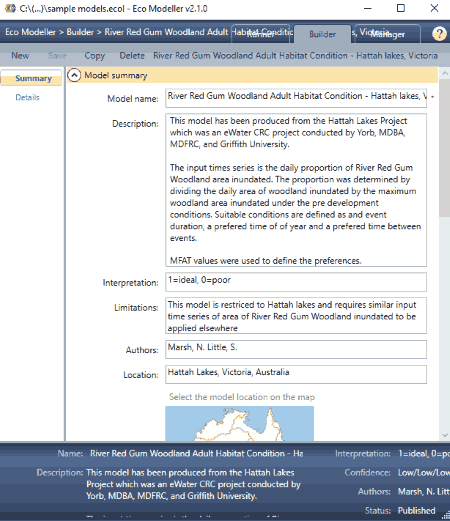
Task: Switch to the Runner tab
Action: pyautogui.click(x=261, y=34)
